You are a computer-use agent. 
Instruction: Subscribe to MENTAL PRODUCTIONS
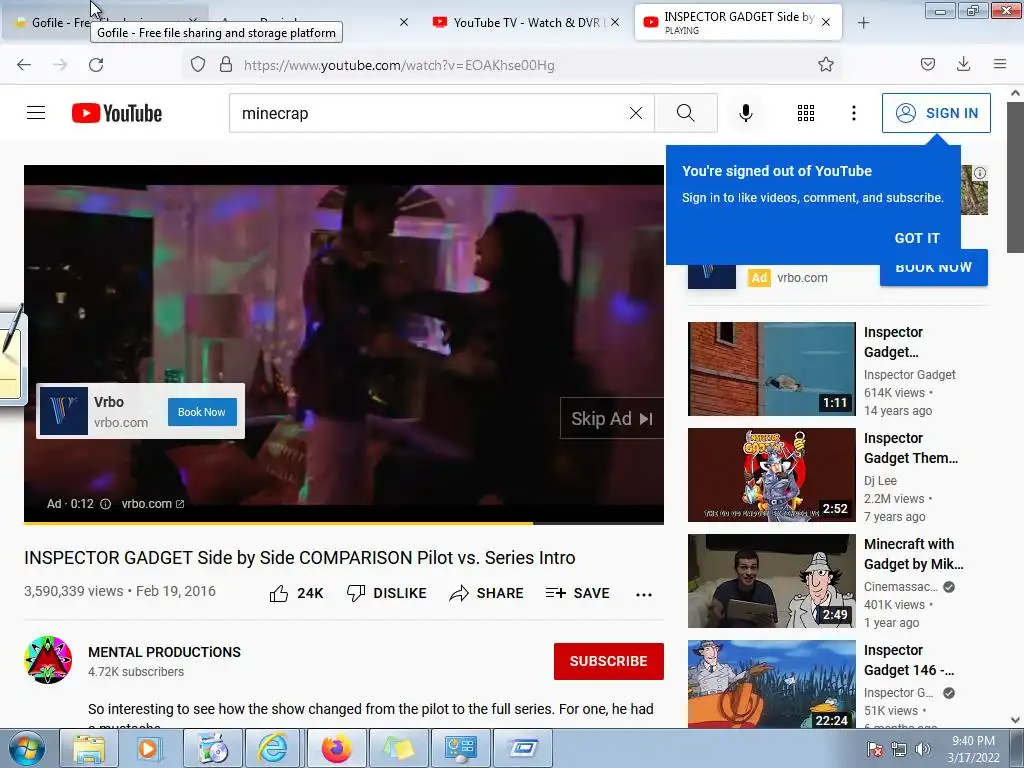[x=609, y=661]
